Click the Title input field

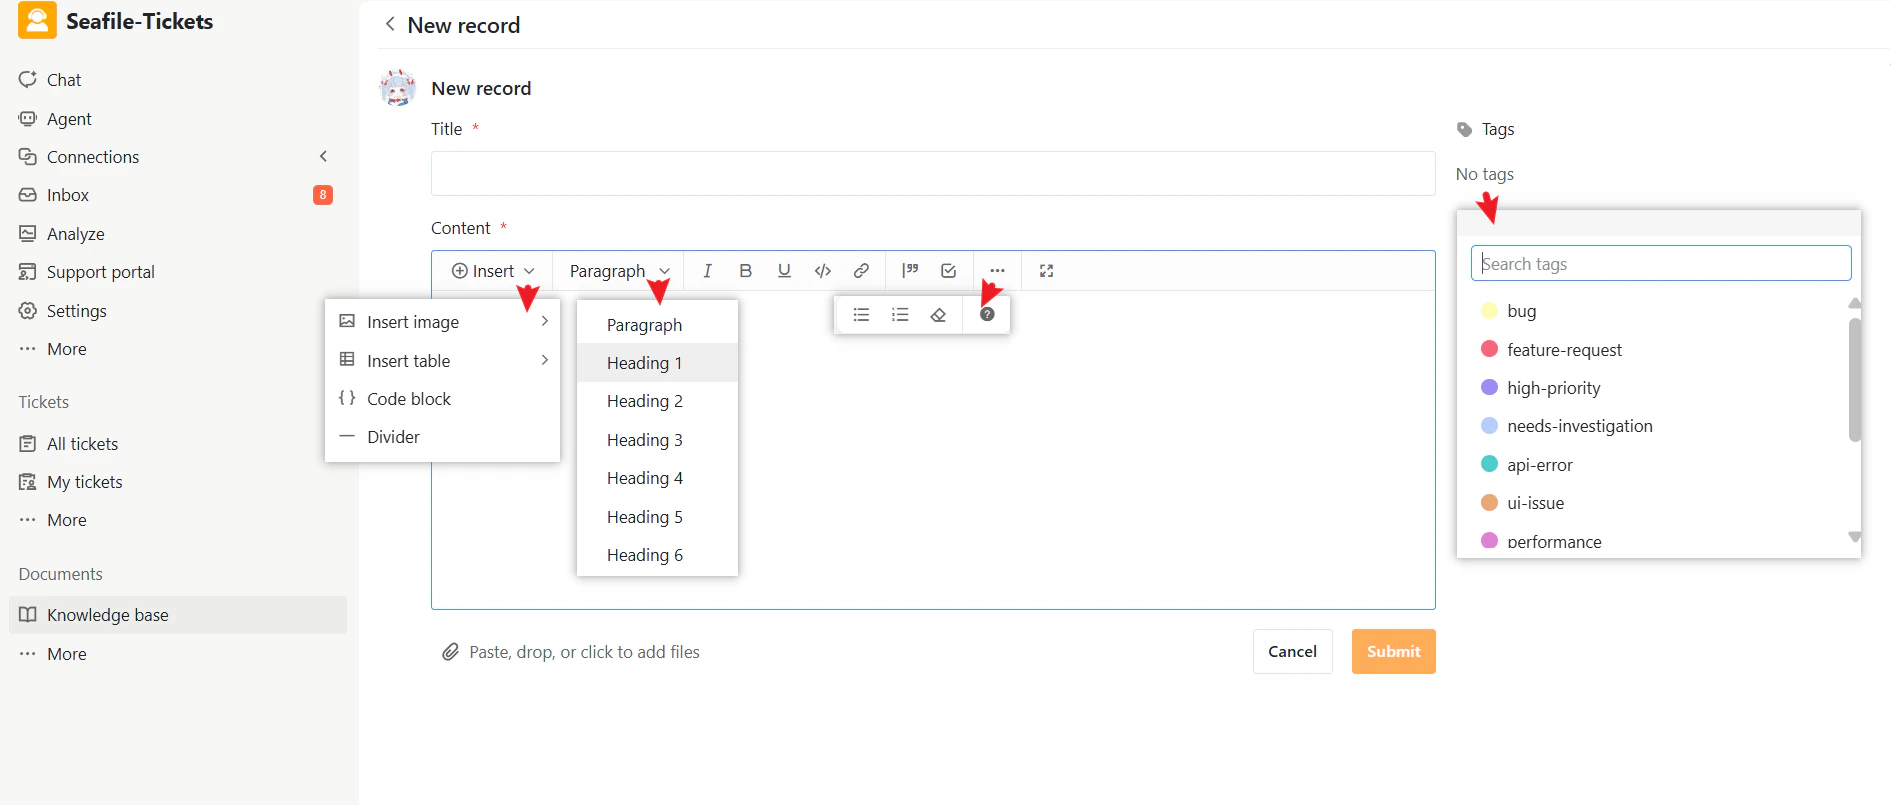click(x=933, y=173)
